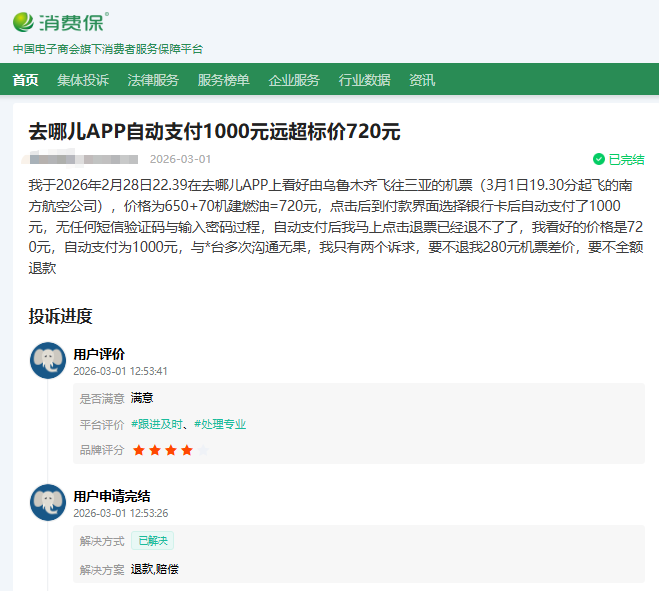Click the complaint title about 去哪儿APP

(x=214, y=131)
